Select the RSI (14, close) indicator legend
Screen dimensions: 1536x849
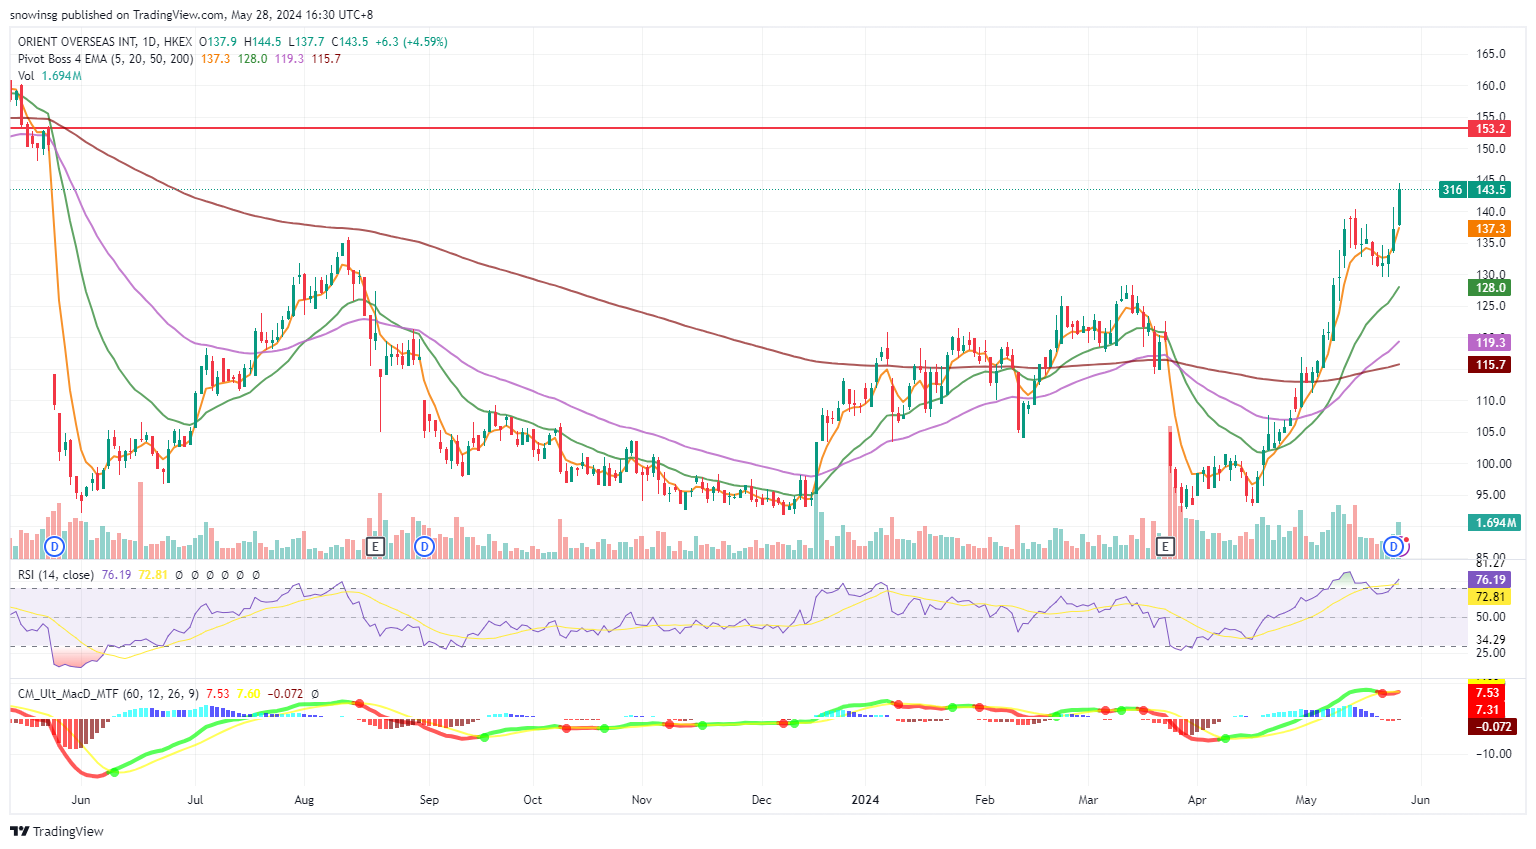click(x=56, y=575)
